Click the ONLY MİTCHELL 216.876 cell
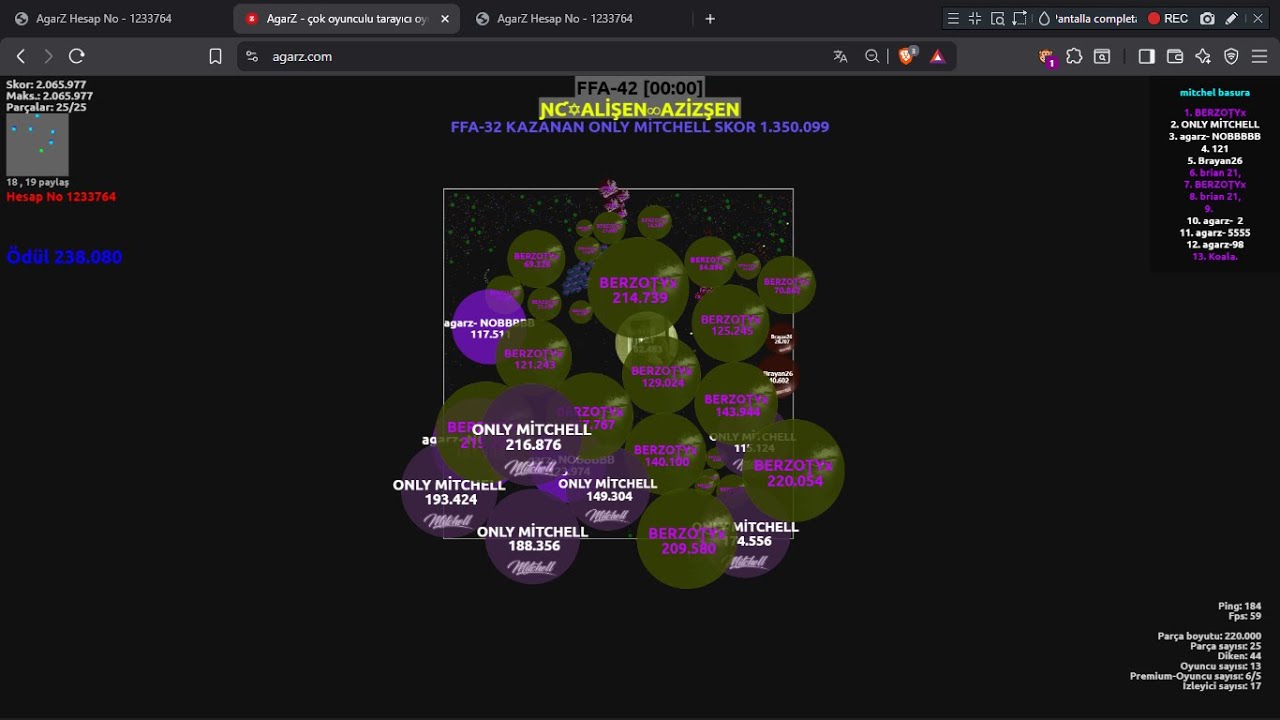This screenshot has width=1280, height=720. tap(532, 436)
